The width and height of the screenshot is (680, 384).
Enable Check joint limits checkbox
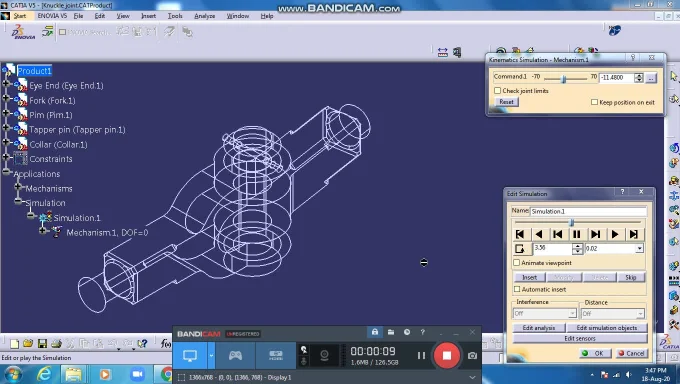pos(497,91)
